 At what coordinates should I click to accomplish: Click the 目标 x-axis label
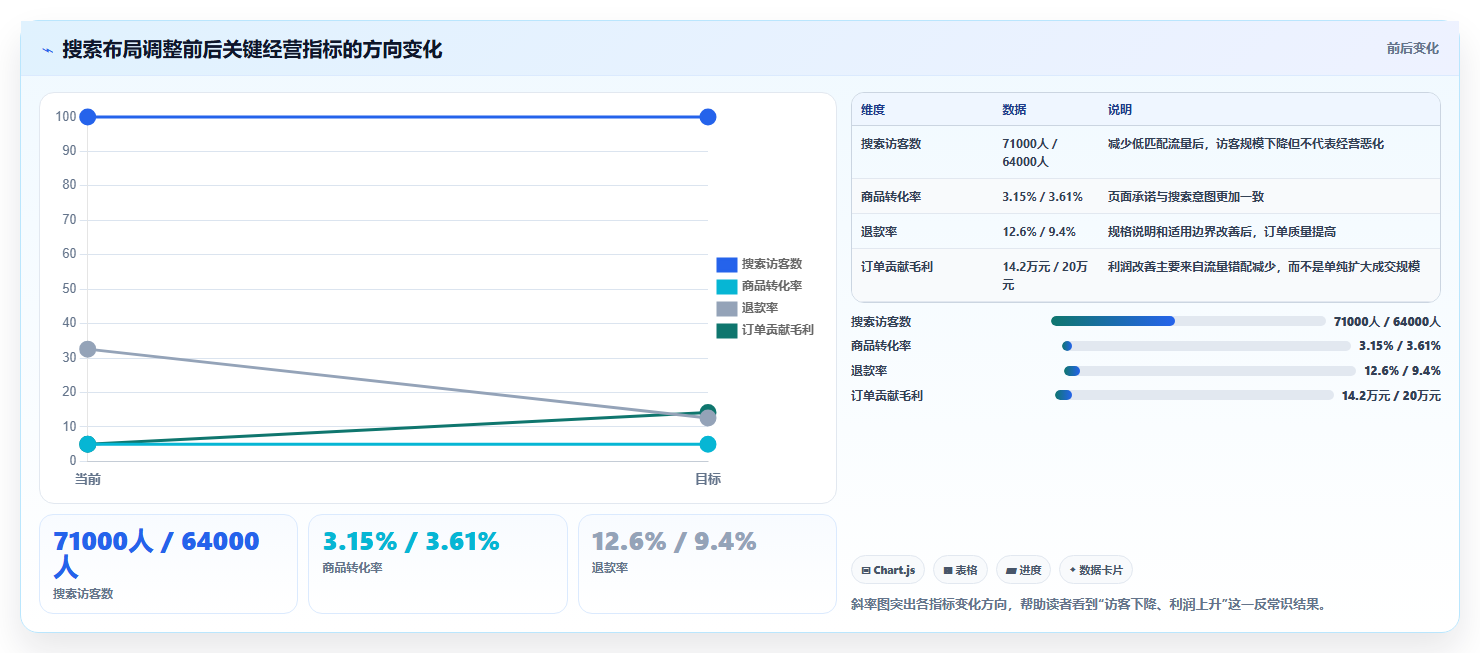point(708,479)
